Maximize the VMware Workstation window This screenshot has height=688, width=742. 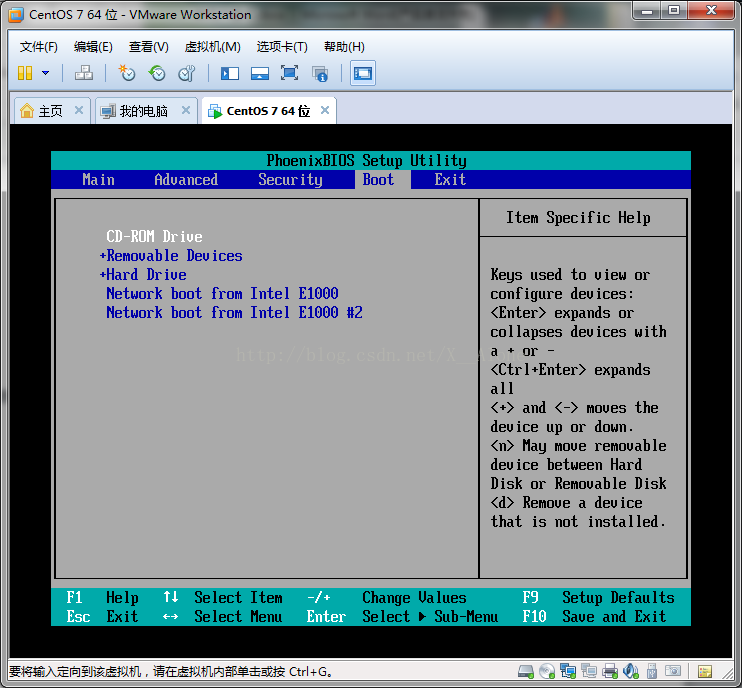[x=674, y=10]
